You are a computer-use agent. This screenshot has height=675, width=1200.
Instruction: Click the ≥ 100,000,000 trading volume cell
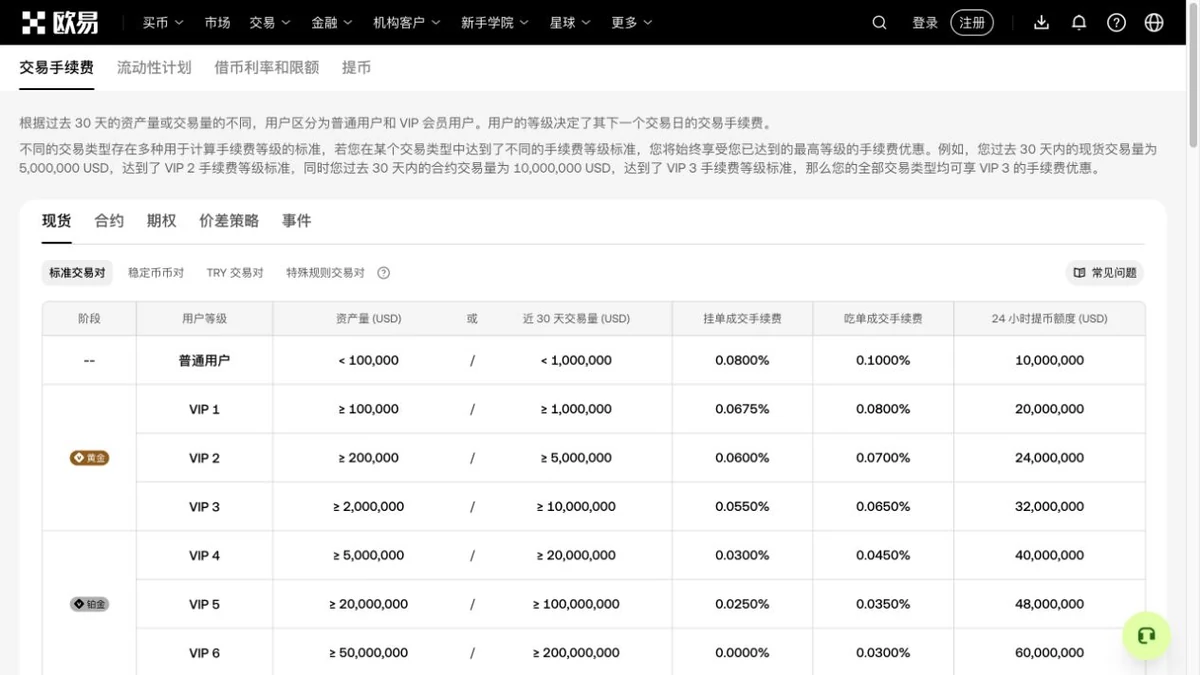576,604
